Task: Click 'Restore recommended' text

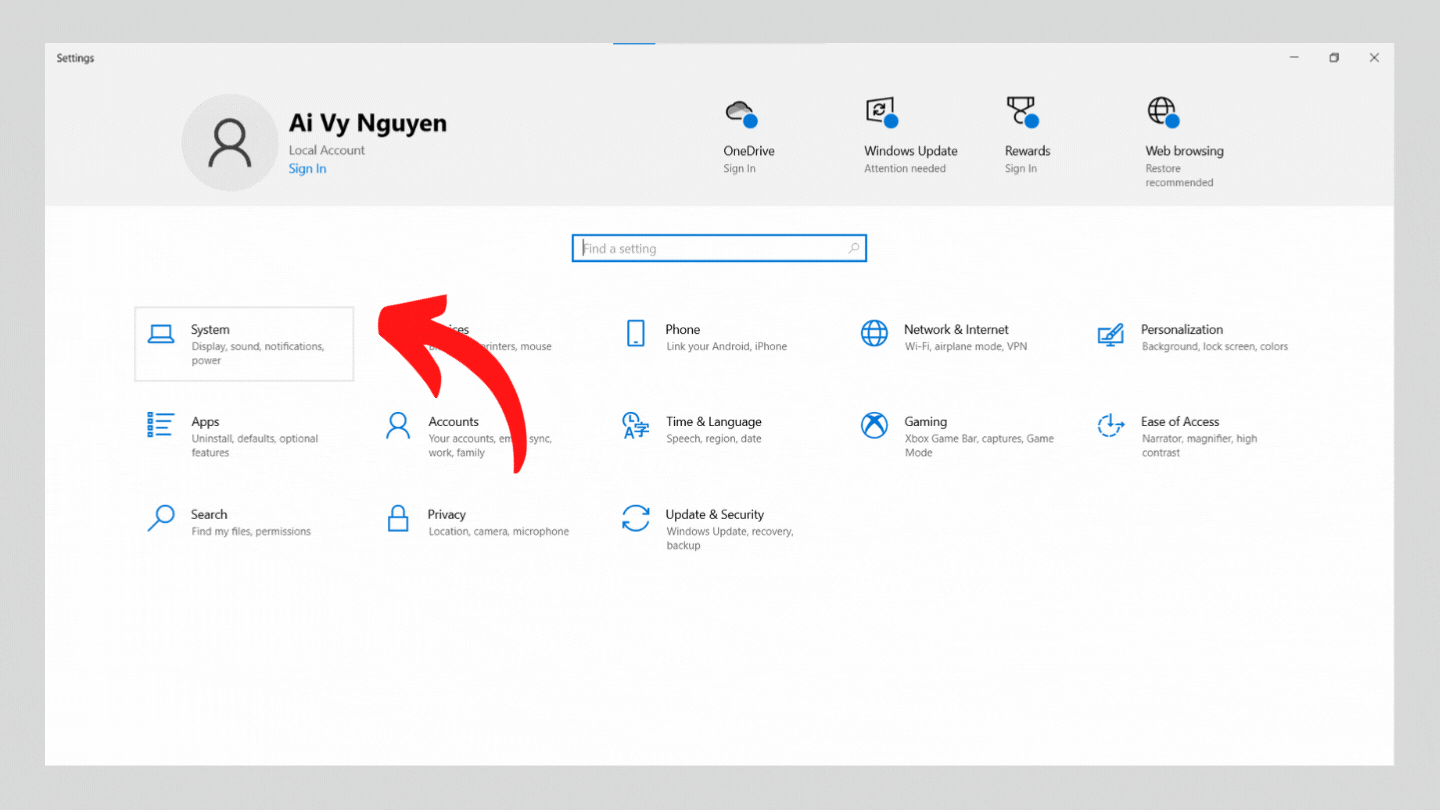Action: [x=1179, y=176]
